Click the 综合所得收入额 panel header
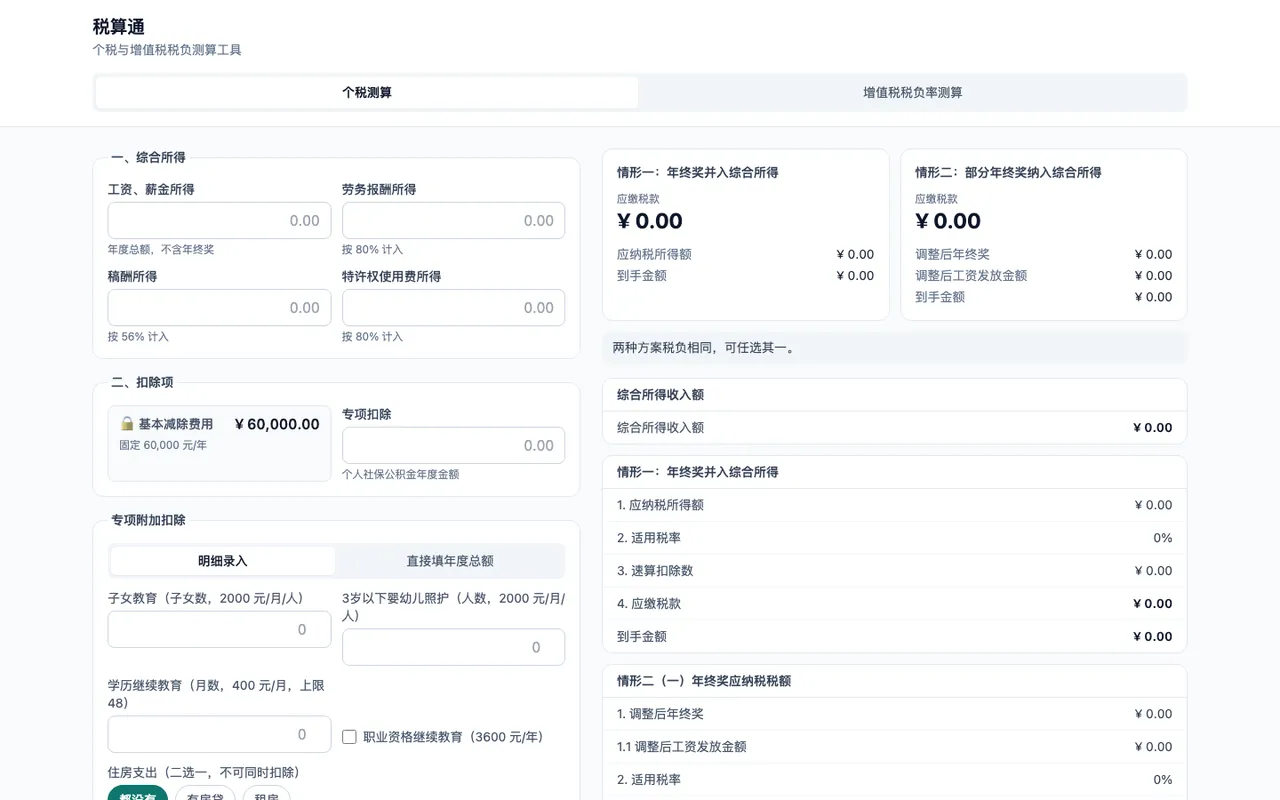The height and width of the screenshot is (800, 1280). pyautogui.click(x=895, y=395)
